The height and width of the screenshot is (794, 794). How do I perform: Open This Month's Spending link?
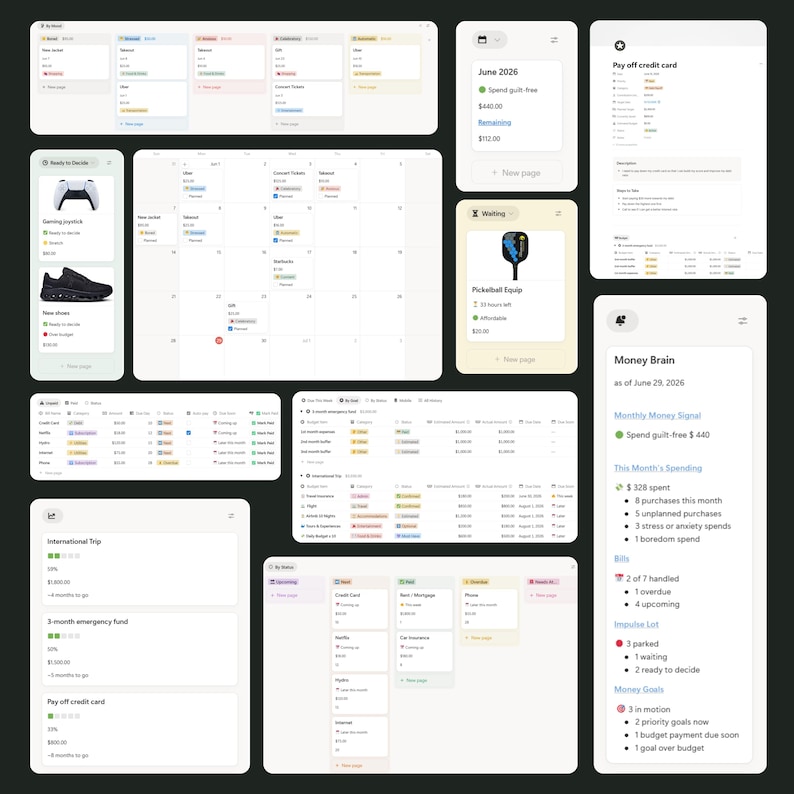click(658, 468)
